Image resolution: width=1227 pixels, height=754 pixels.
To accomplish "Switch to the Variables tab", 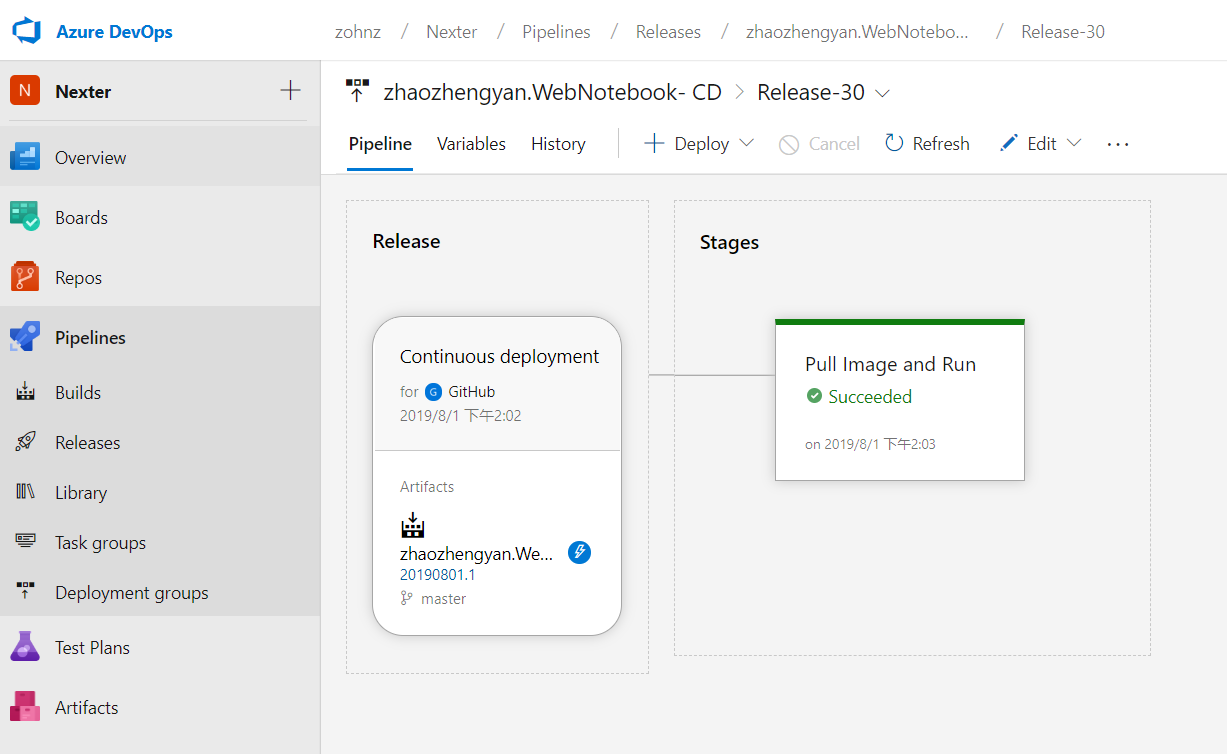I will [x=471, y=144].
